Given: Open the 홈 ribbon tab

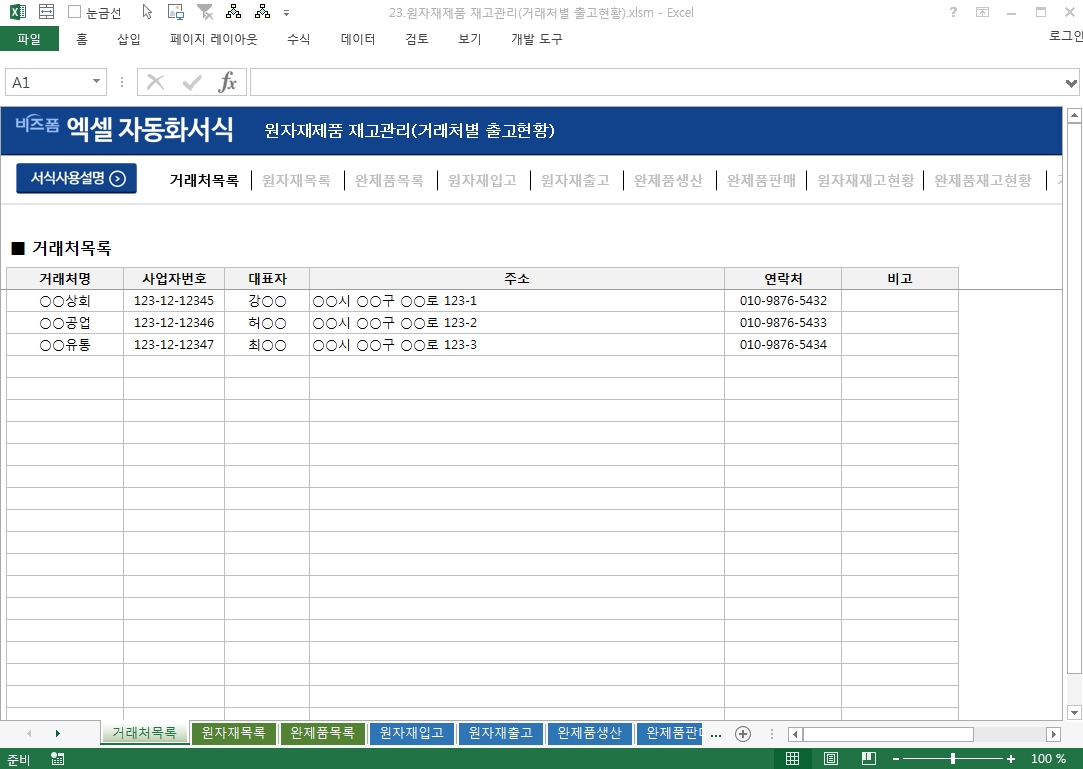Looking at the screenshot, I should [x=82, y=39].
